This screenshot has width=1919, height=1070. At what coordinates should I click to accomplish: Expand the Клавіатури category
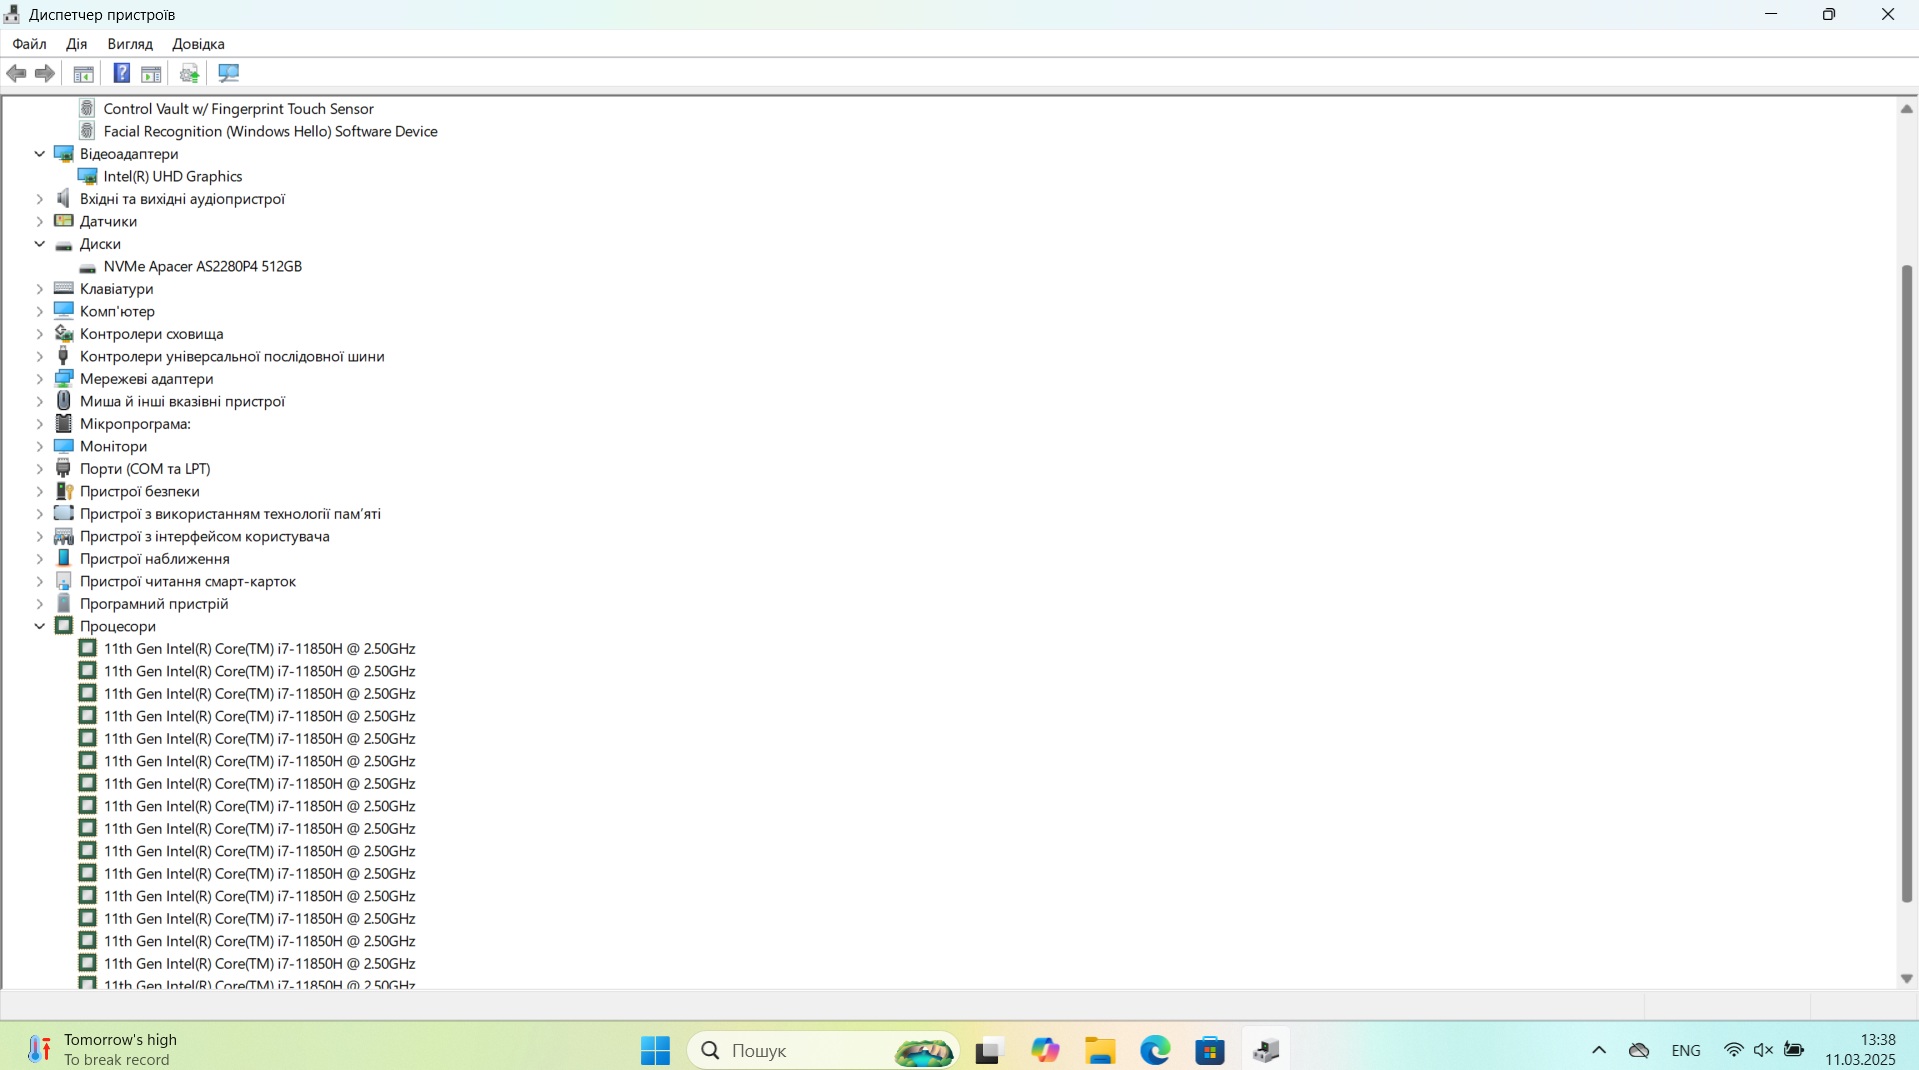pos(40,289)
